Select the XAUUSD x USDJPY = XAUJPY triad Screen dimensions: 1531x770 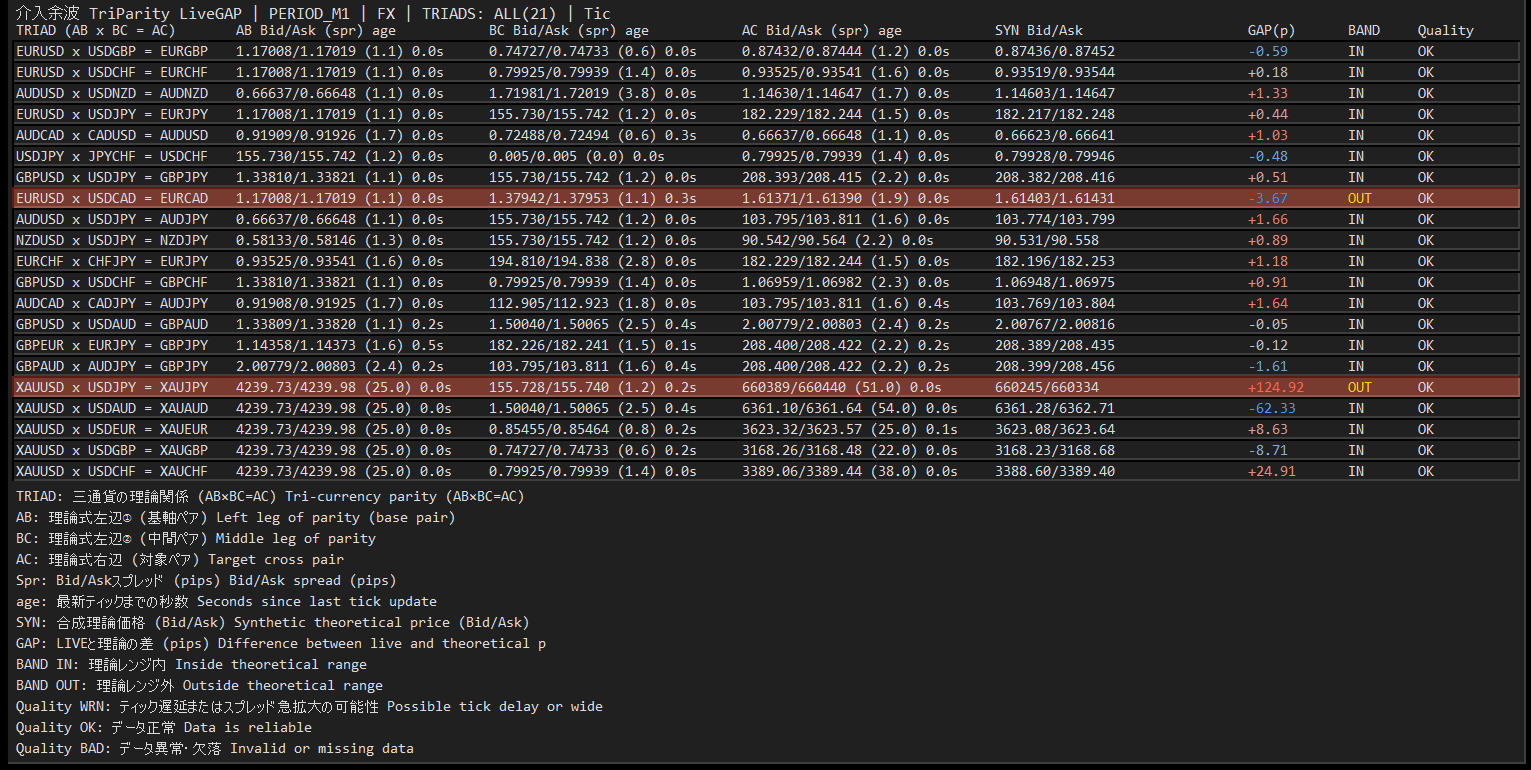[x=112, y=387]
